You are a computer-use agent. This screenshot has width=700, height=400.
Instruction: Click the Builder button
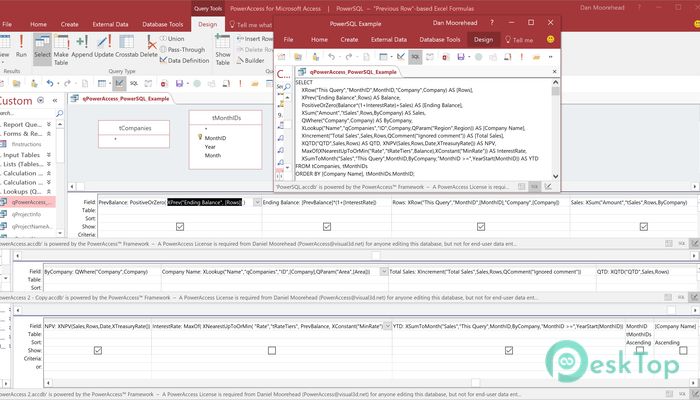click(250, 60)
